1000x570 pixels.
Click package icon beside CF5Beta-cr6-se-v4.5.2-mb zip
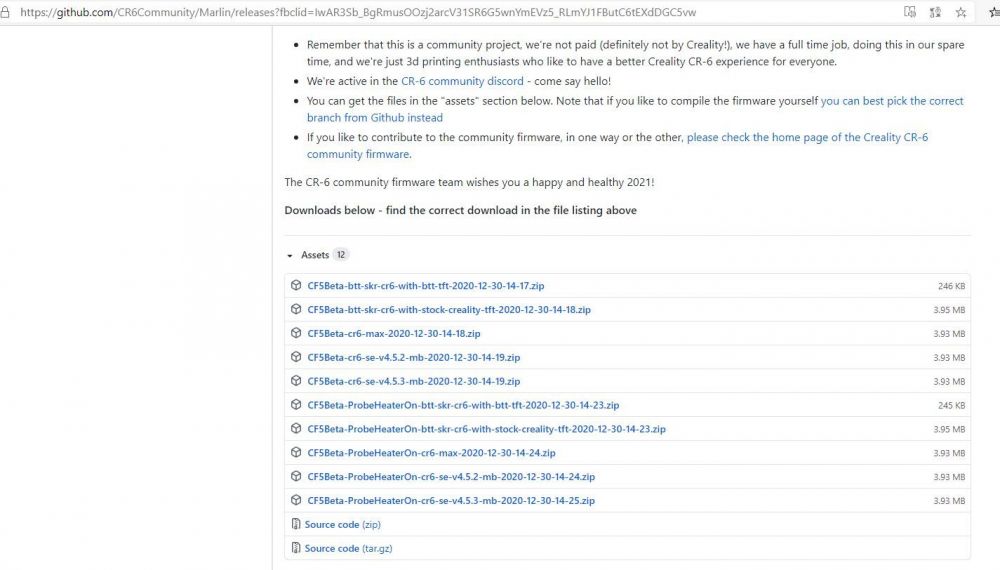(x=296, y=356)
